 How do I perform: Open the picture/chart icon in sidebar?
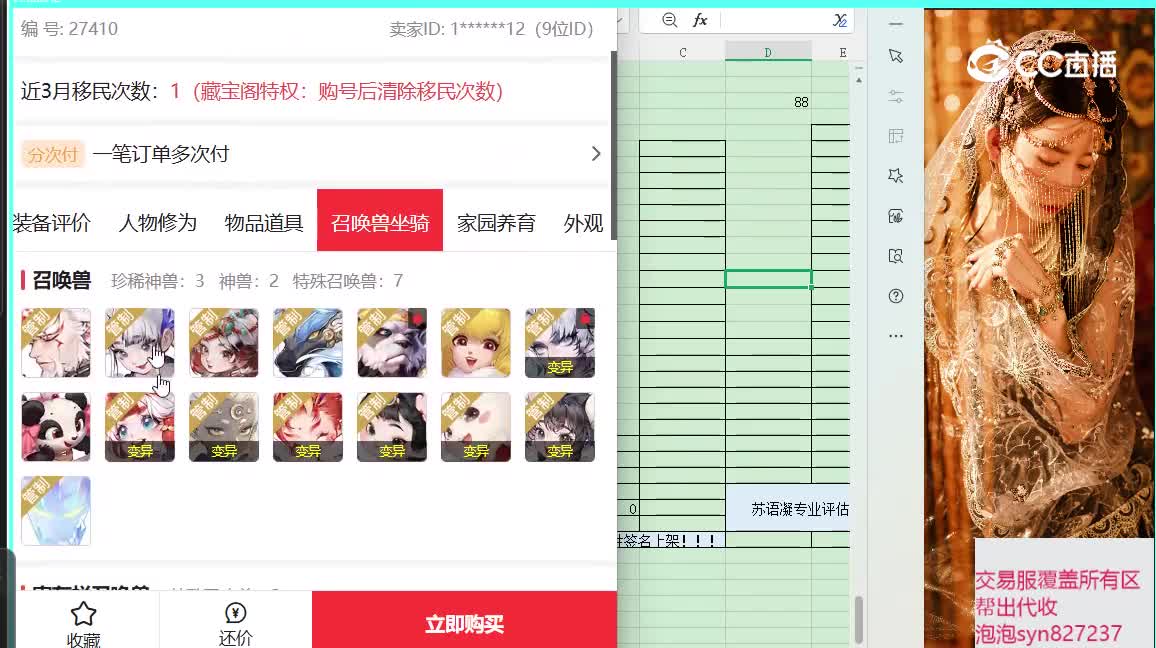coord(896,216)
